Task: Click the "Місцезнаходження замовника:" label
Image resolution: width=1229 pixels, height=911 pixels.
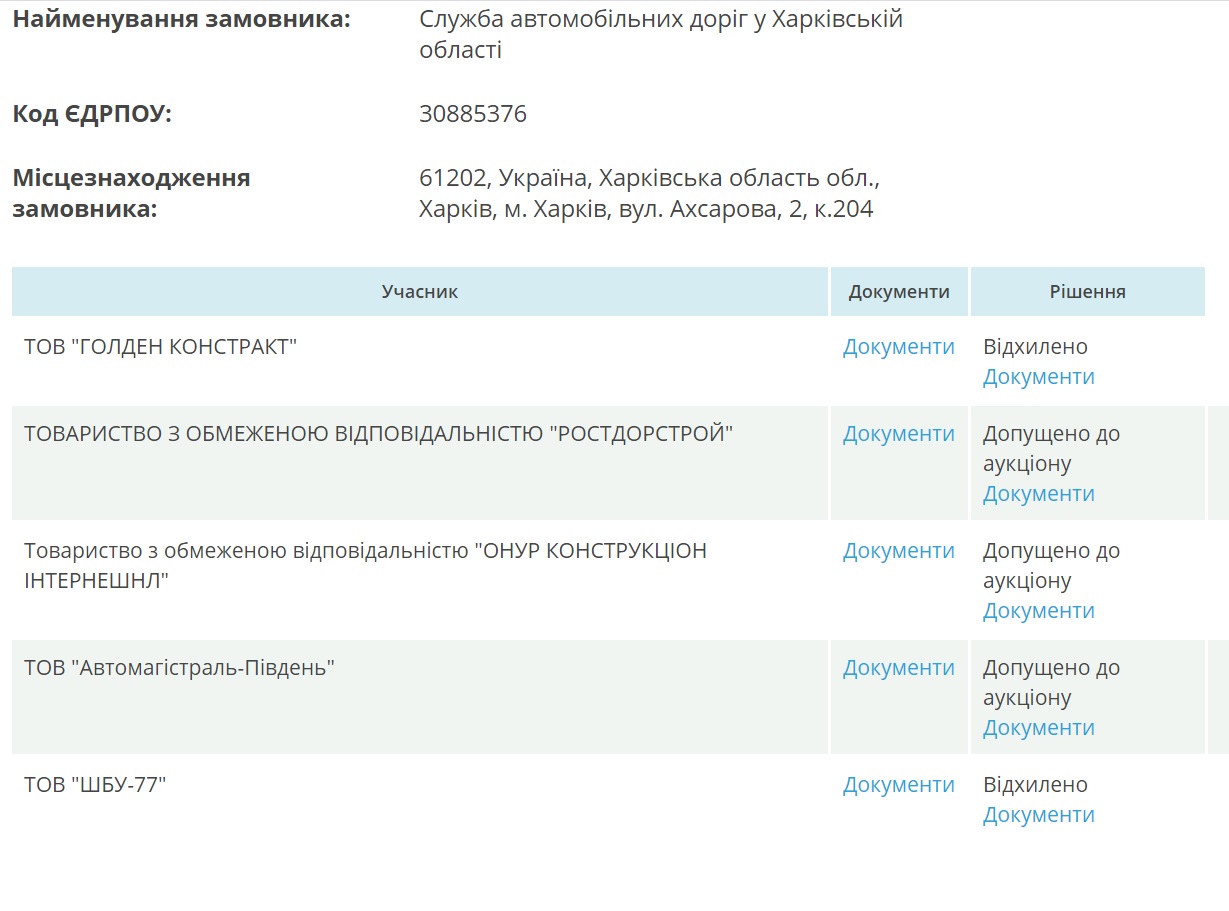Action: [131, 194]
